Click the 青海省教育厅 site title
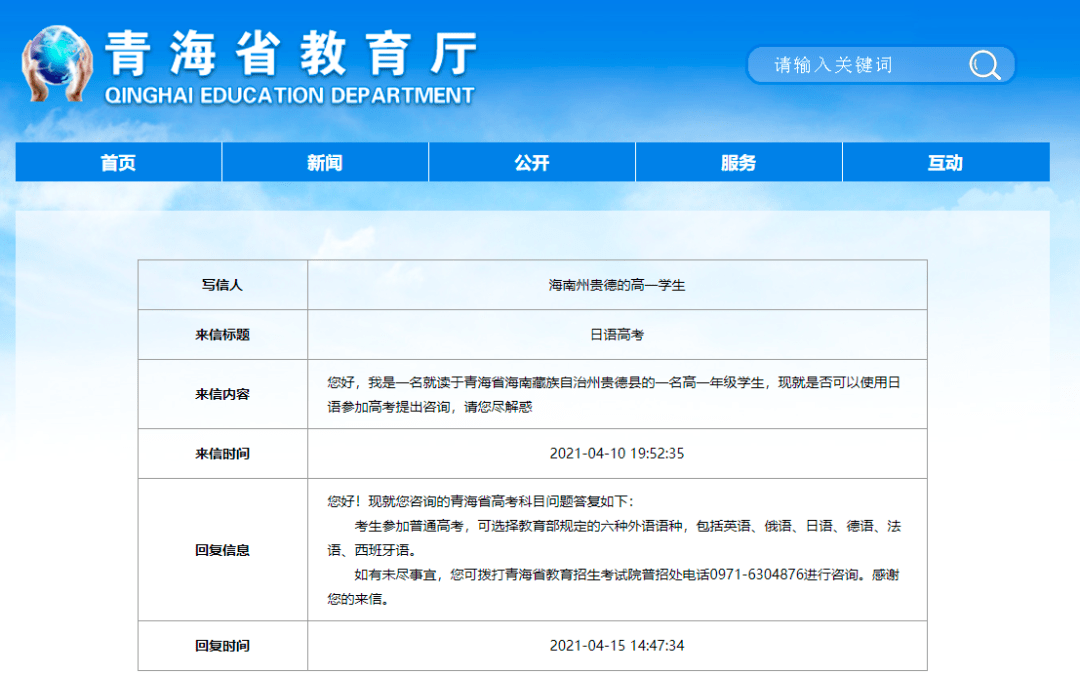The height and width of the screenshot is (674, 1080). pos(290,50)
